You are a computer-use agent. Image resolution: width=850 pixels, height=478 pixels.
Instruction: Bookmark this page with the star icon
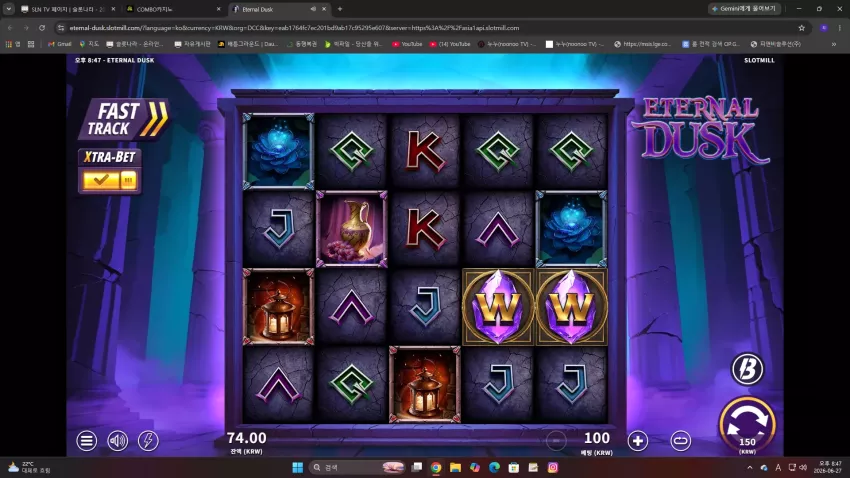[x=801, y=28]
